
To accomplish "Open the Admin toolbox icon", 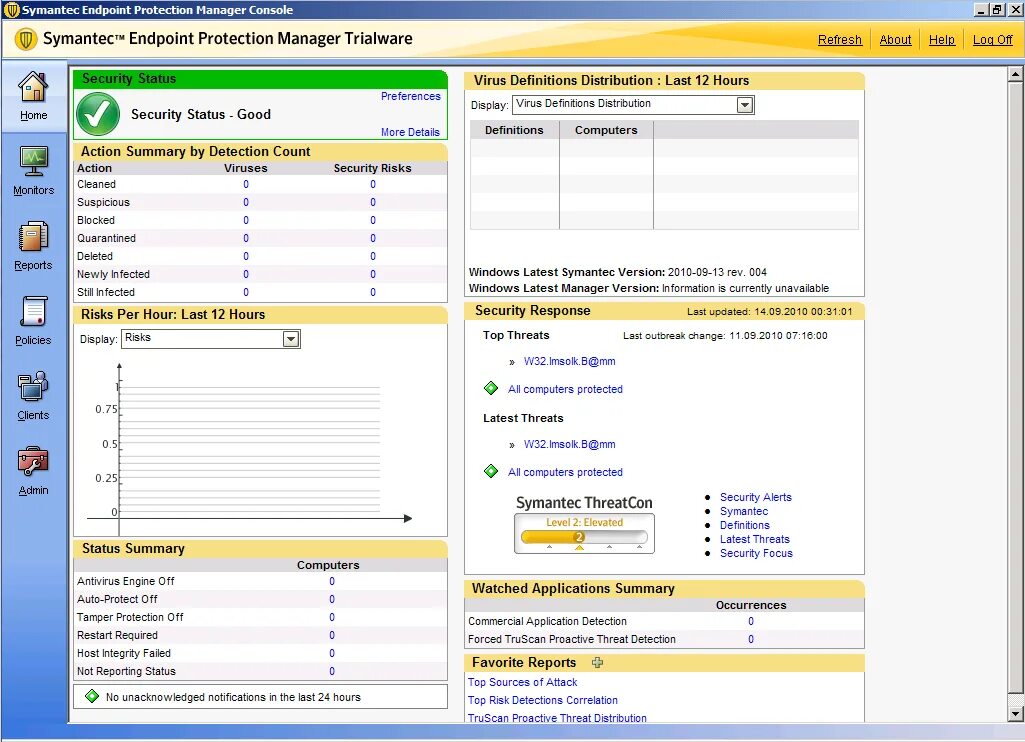I will click(x=33, y=462).
